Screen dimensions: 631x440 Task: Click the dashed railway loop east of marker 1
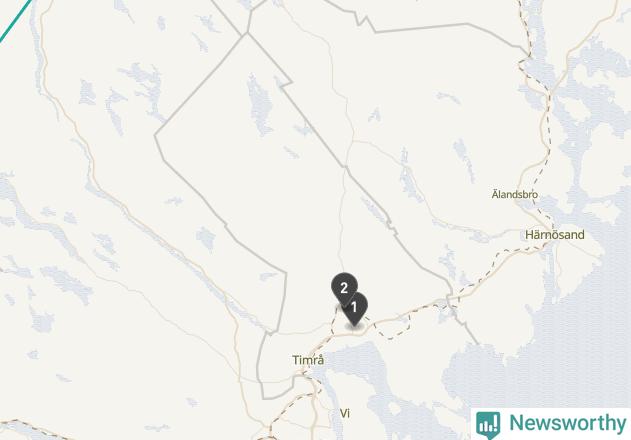coord(392,328)
